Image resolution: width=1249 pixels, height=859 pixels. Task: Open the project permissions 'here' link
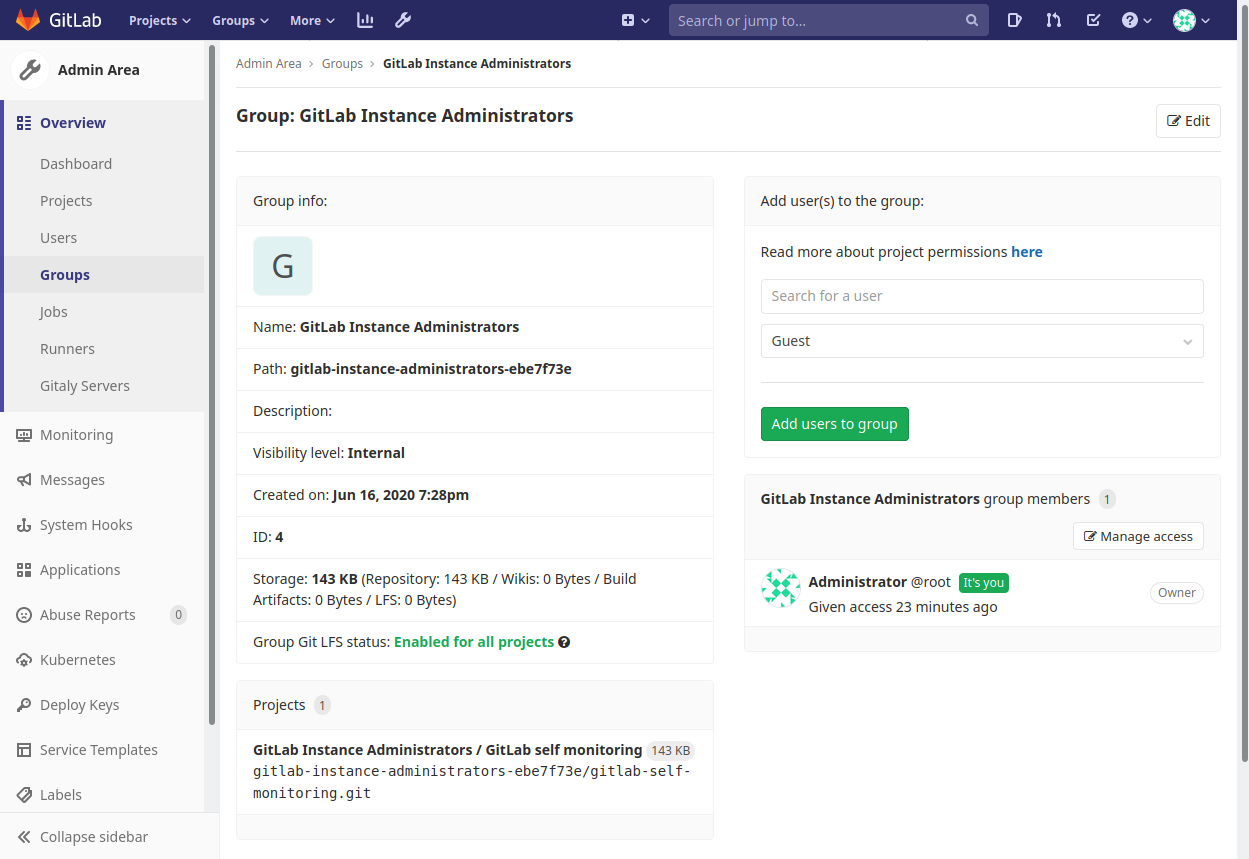tap(1027, 252)
